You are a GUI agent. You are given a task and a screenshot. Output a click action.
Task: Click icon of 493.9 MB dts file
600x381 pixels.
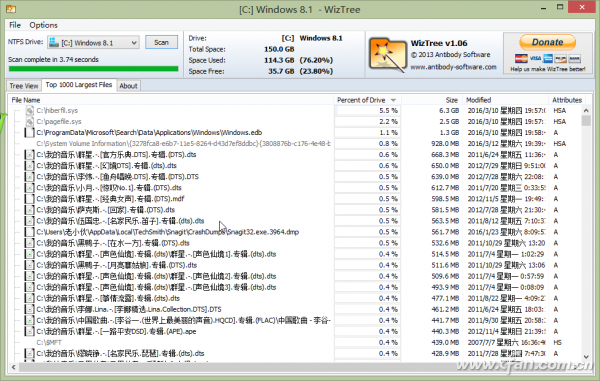click(29, 288)
